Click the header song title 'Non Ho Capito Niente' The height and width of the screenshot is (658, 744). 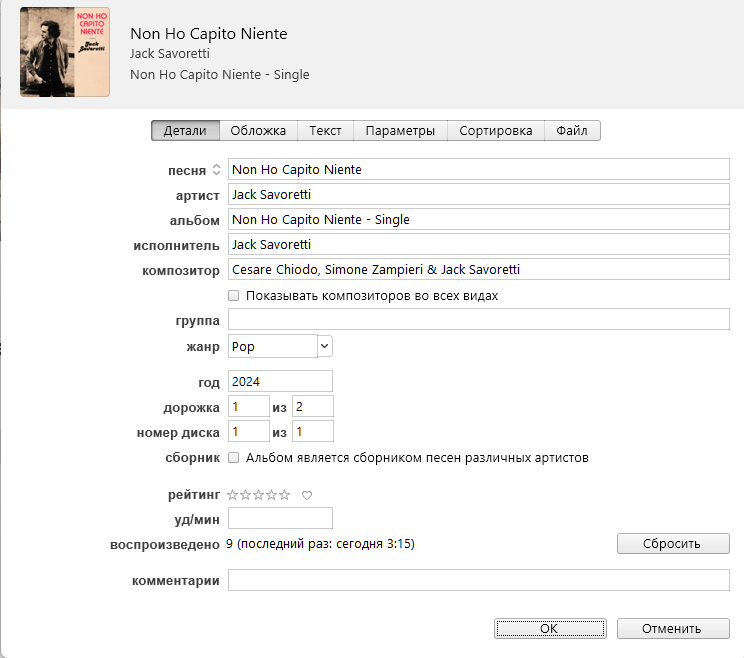[209, 34]
